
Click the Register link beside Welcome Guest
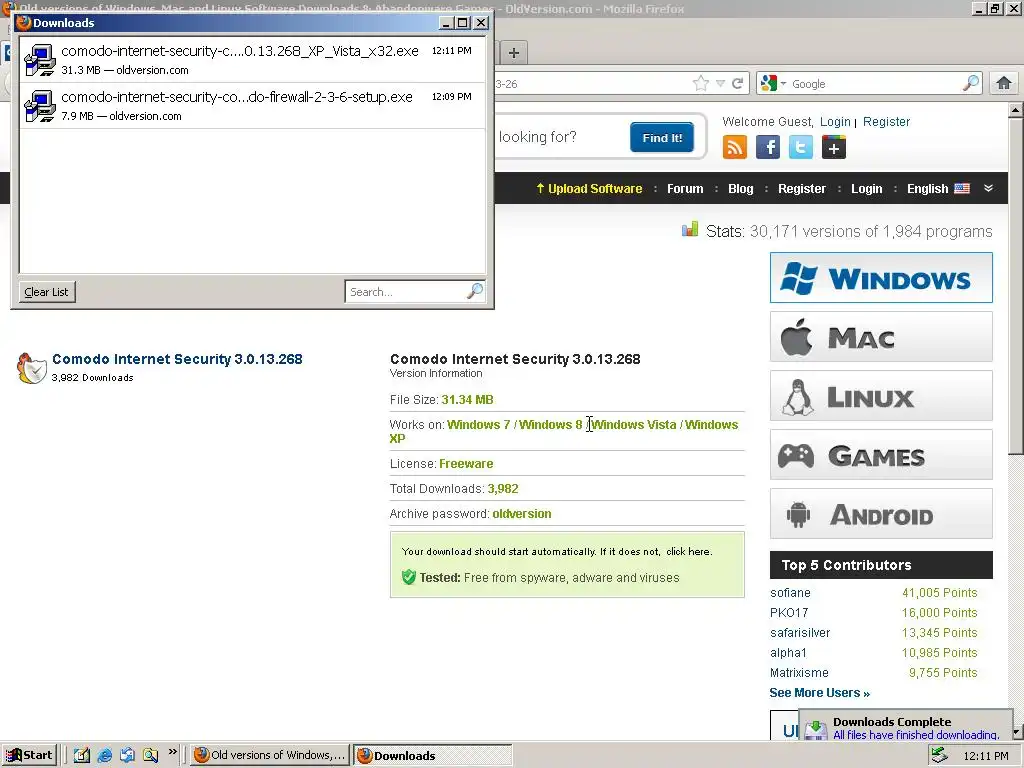pyautogui.click(x=886, y=121)
